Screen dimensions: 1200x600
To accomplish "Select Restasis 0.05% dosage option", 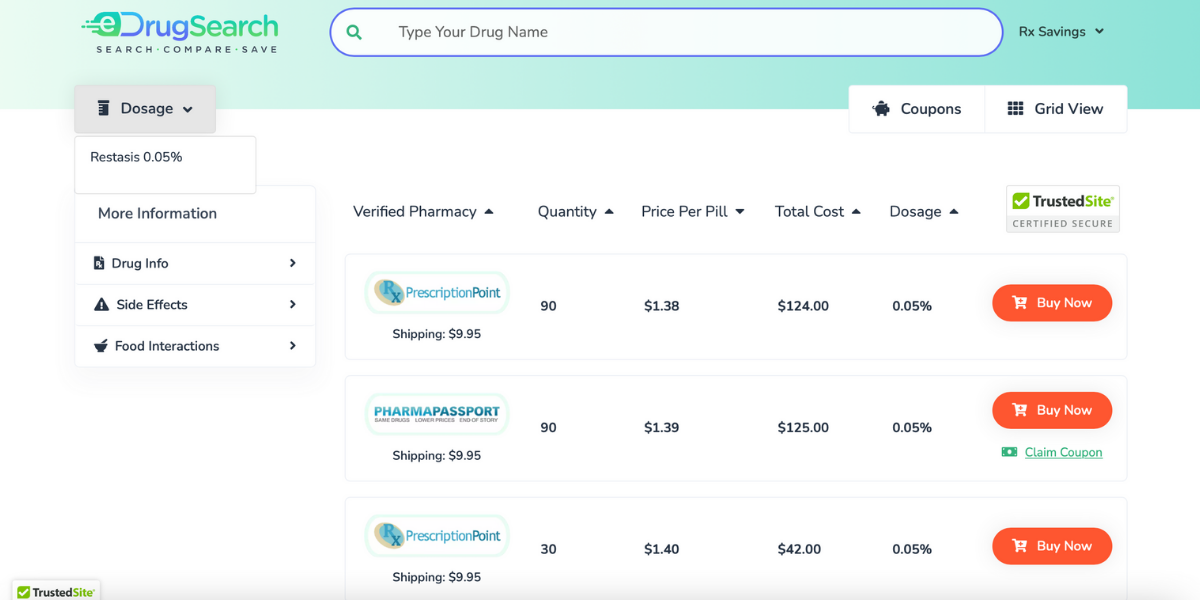I will (136, 157).
